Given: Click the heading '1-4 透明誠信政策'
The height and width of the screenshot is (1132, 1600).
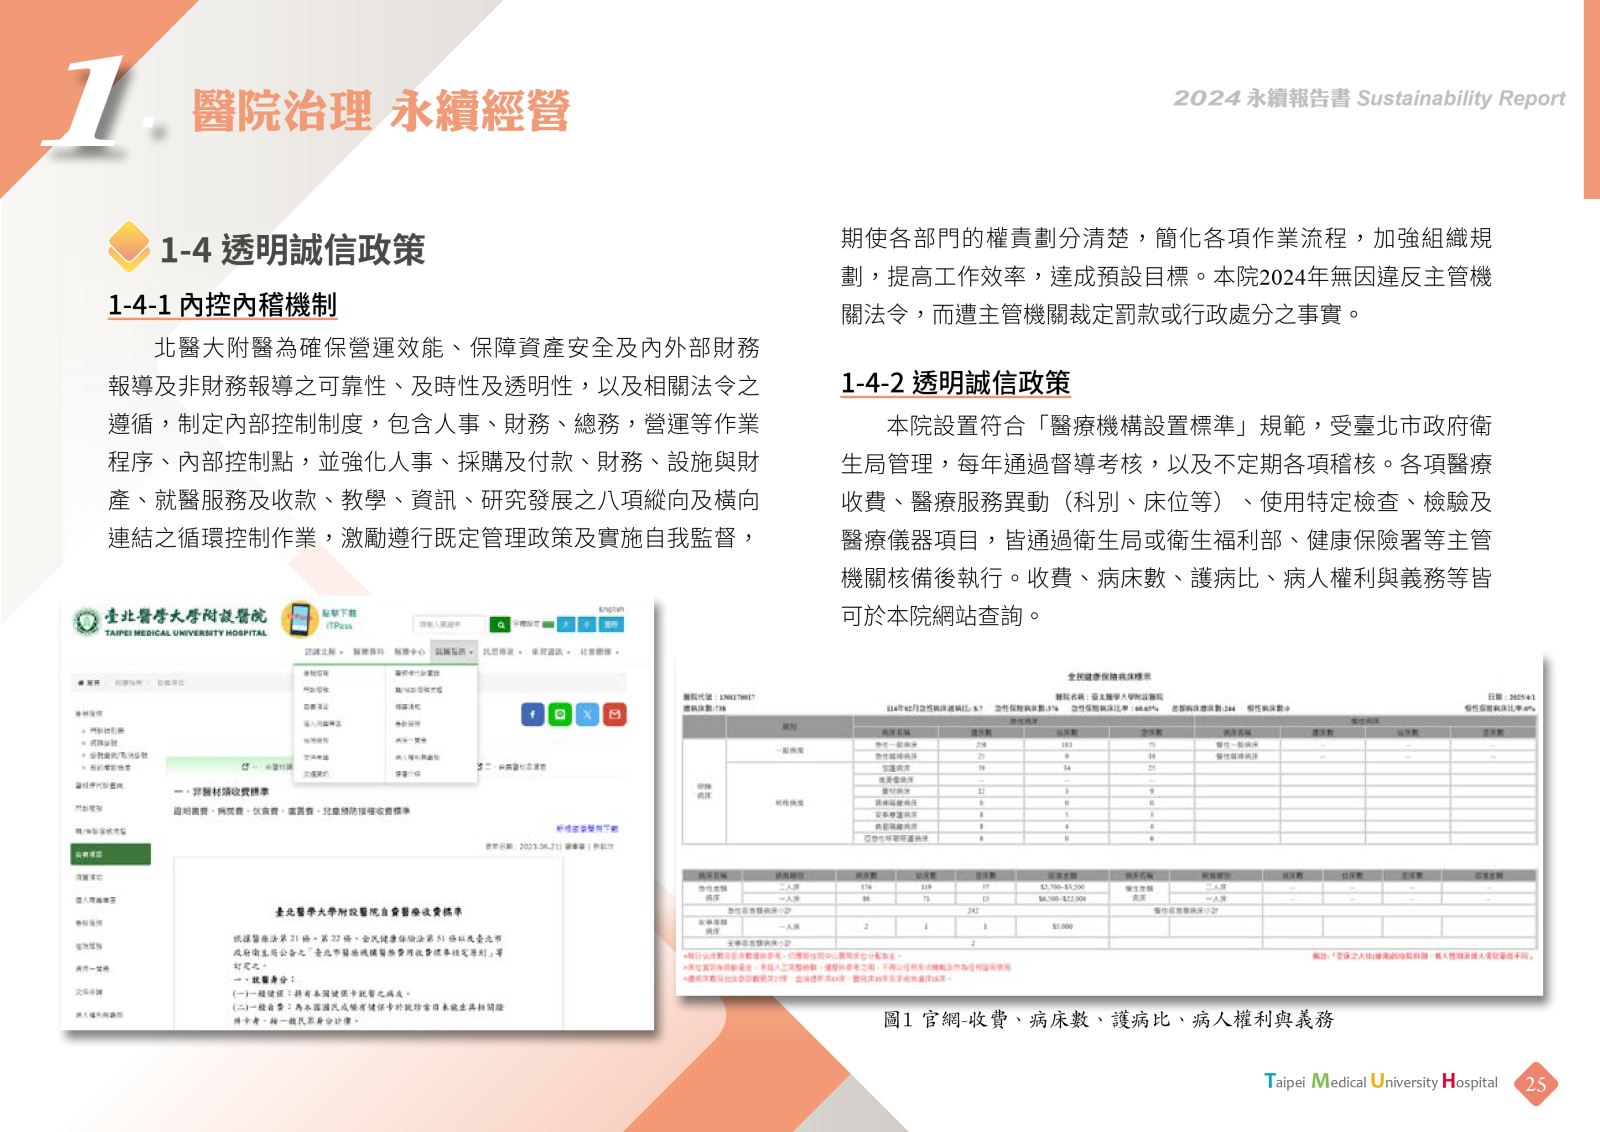Looking at the screenshot, I should tap(293, 250).
